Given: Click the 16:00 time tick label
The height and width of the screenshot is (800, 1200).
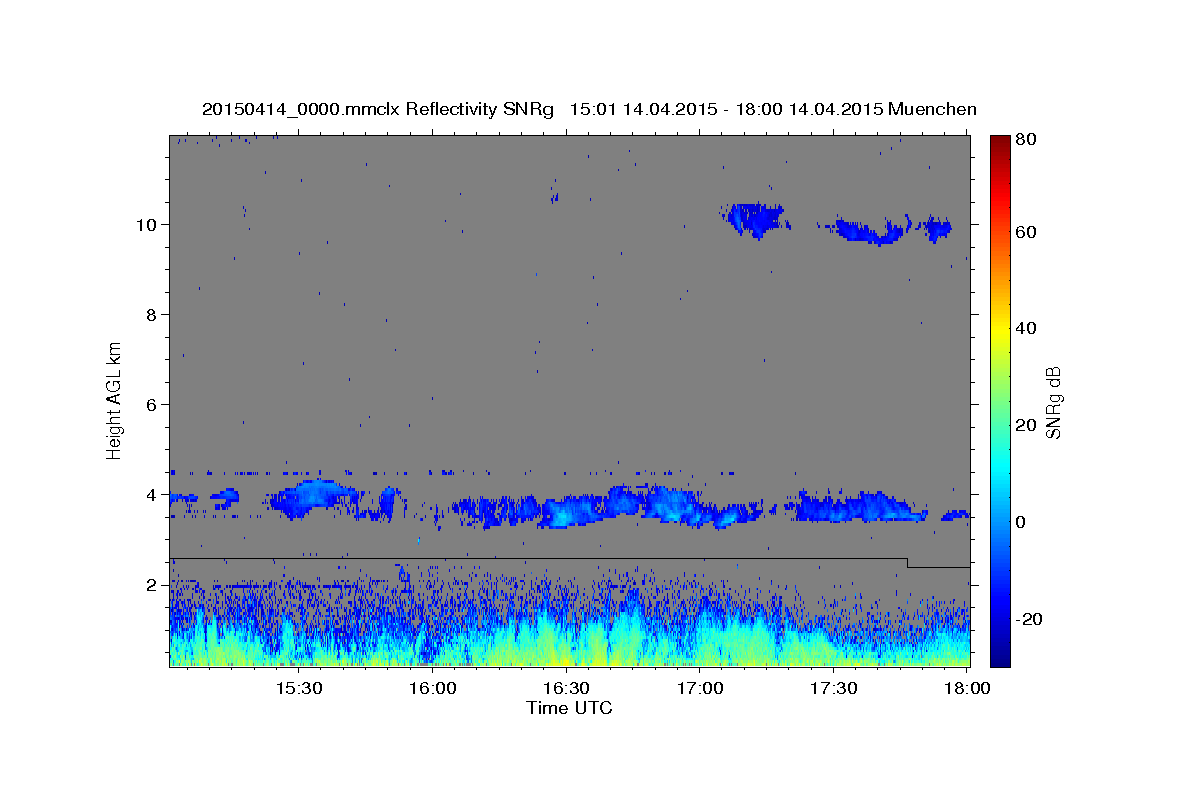Looking at the screenshot, I should click(432, 688).
